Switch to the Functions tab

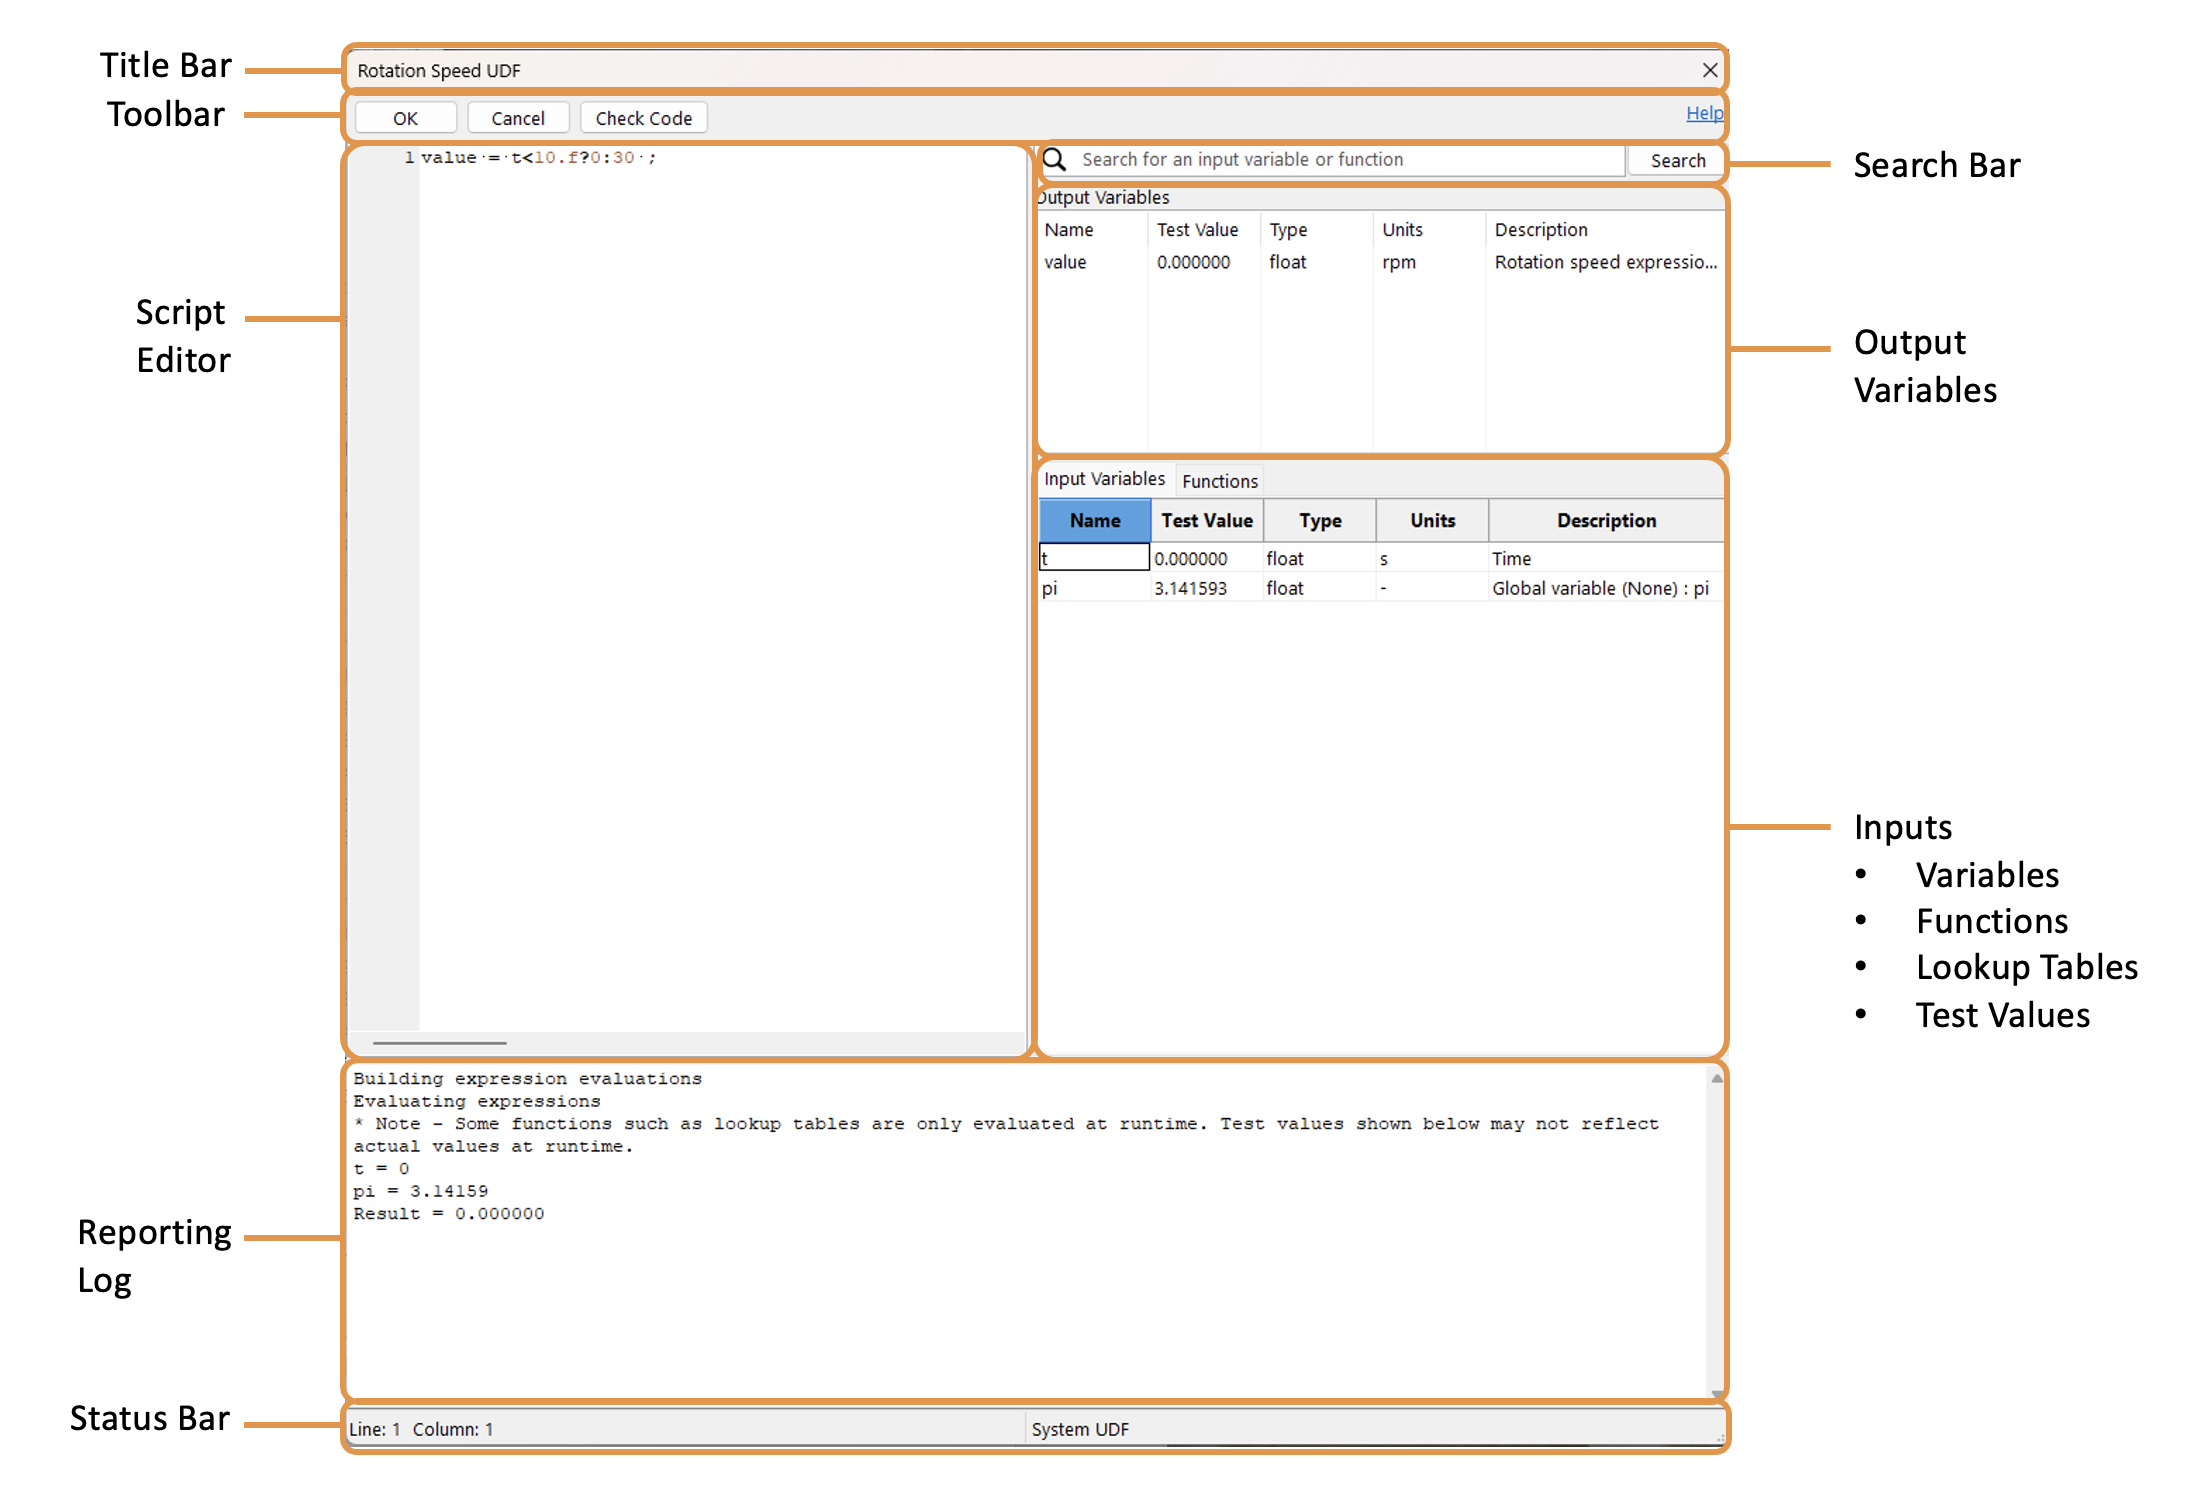pos(1219,481)
